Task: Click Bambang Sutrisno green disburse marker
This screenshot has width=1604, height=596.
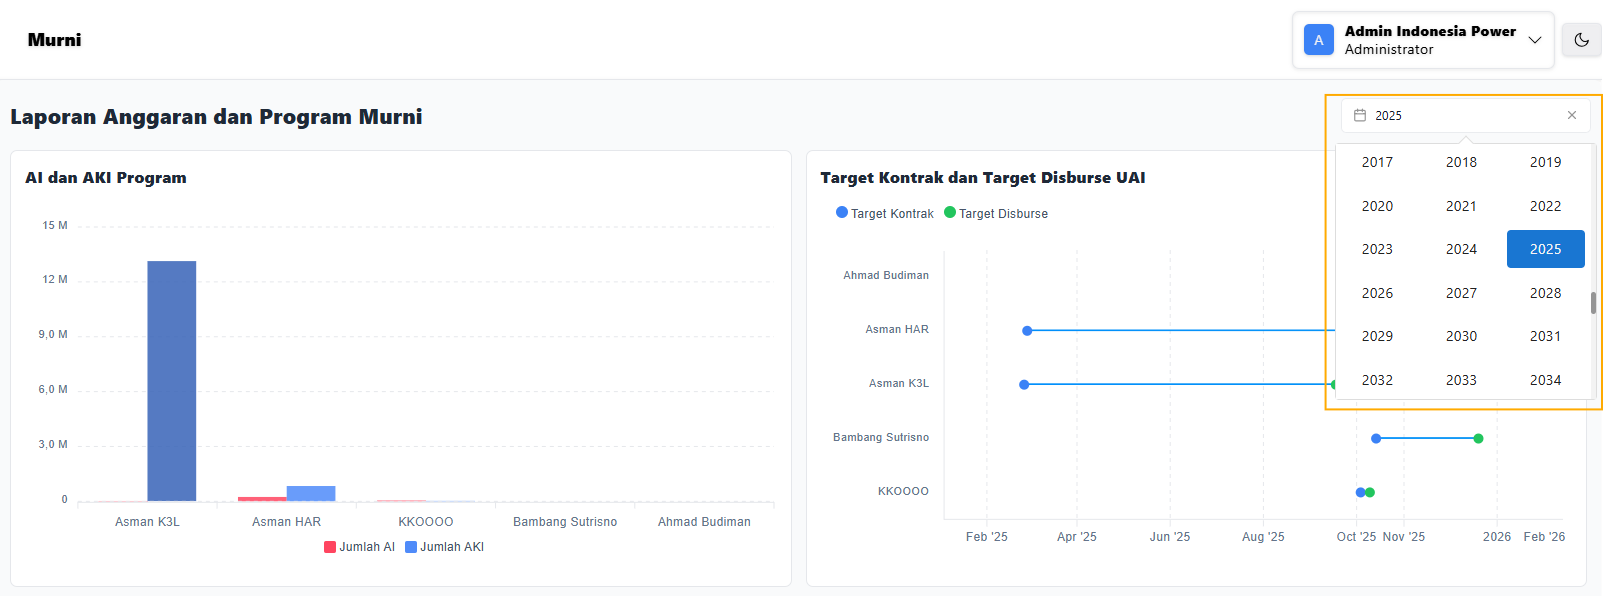Action: (x=1478, y=438)
